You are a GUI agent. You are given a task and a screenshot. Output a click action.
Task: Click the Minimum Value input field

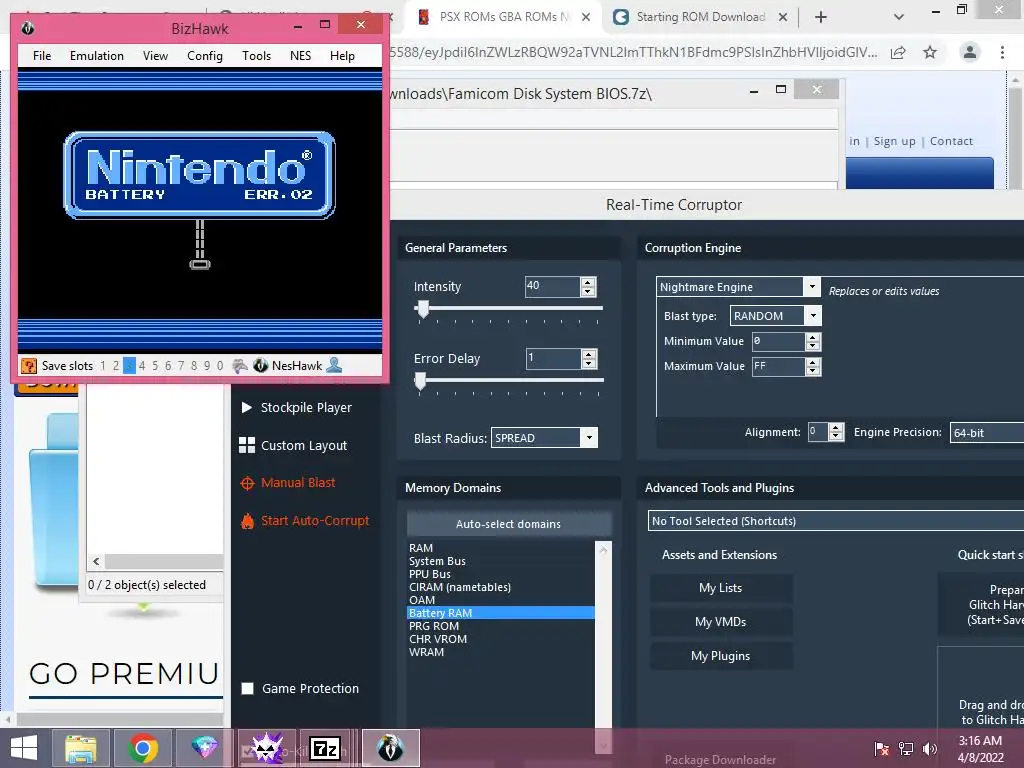pyautogui.click(x=778, y=341)
